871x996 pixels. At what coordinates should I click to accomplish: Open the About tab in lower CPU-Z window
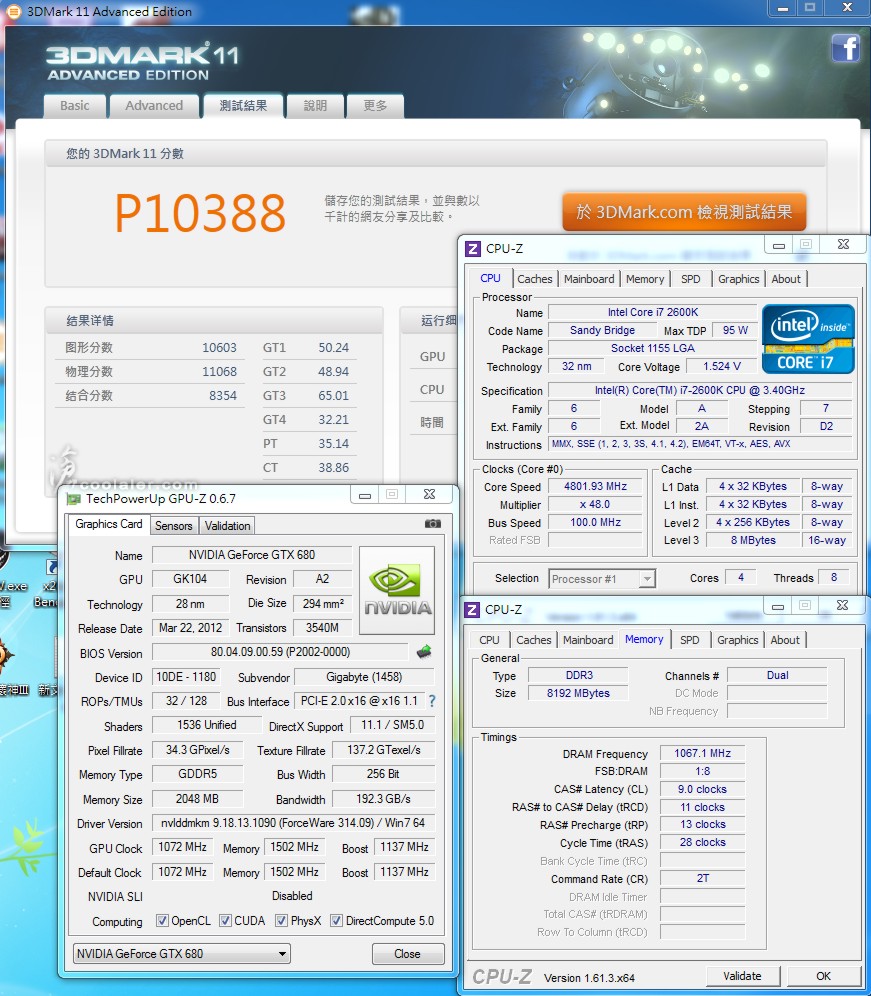[x=785, y=640]
